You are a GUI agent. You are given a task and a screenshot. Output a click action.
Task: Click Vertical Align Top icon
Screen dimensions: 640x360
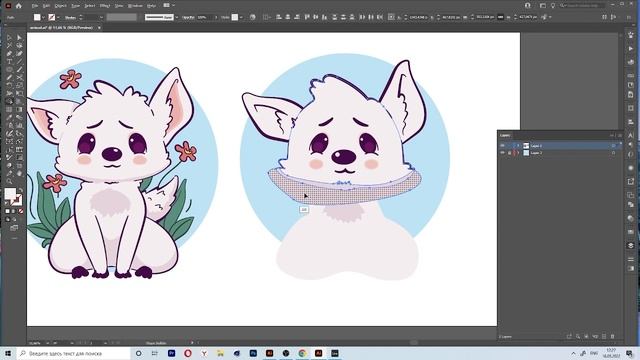click(x=307, y=17)
